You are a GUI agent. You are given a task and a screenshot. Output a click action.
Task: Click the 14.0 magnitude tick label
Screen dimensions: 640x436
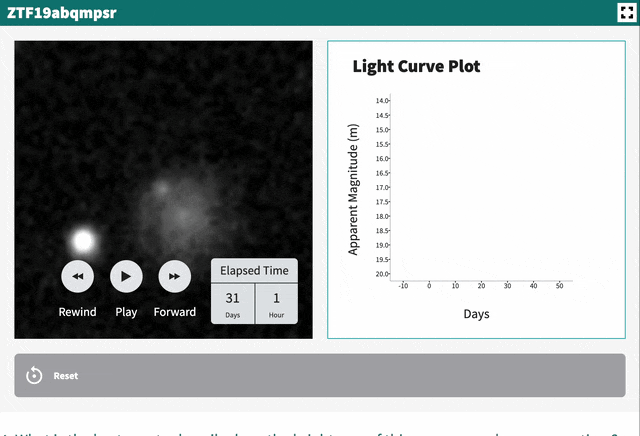[382, 100]
